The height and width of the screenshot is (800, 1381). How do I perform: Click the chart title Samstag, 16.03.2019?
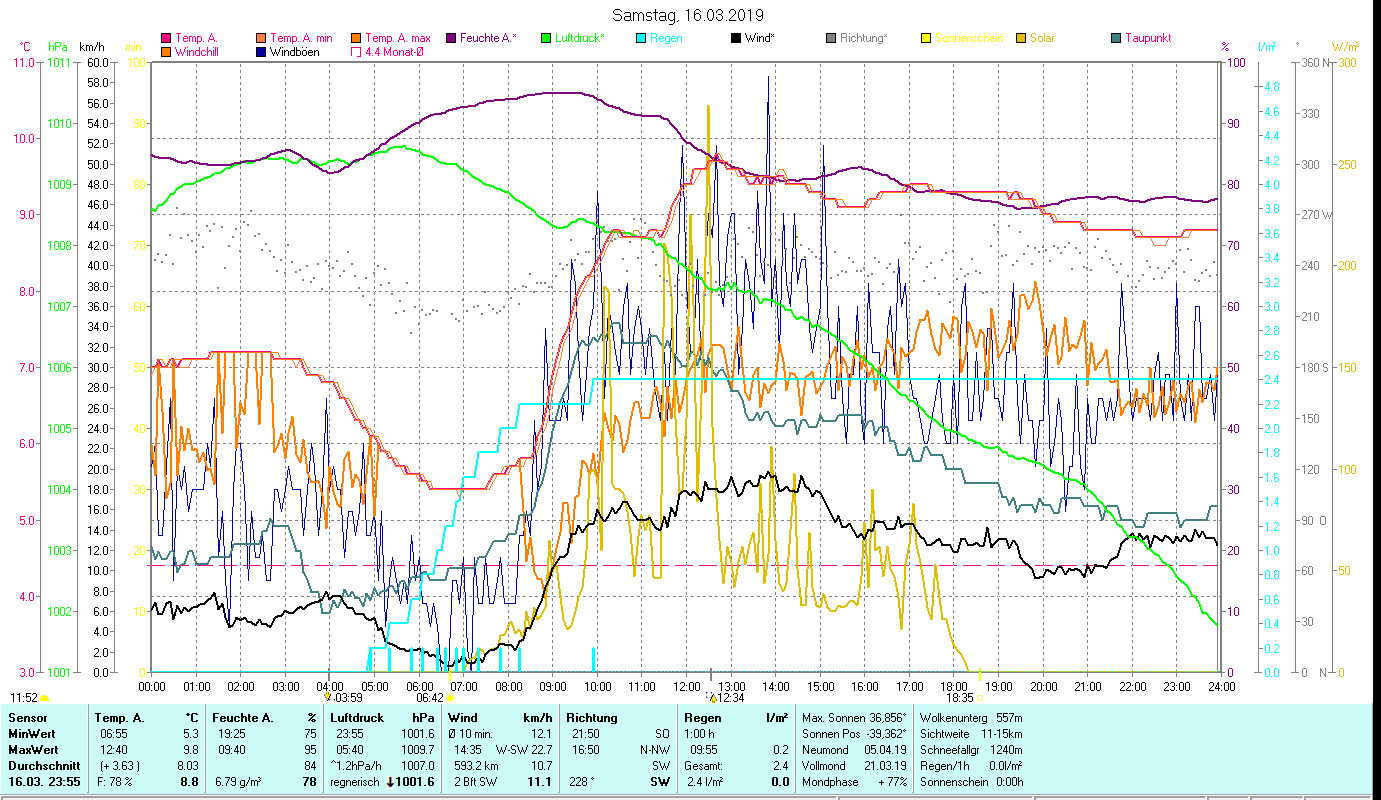690,15
